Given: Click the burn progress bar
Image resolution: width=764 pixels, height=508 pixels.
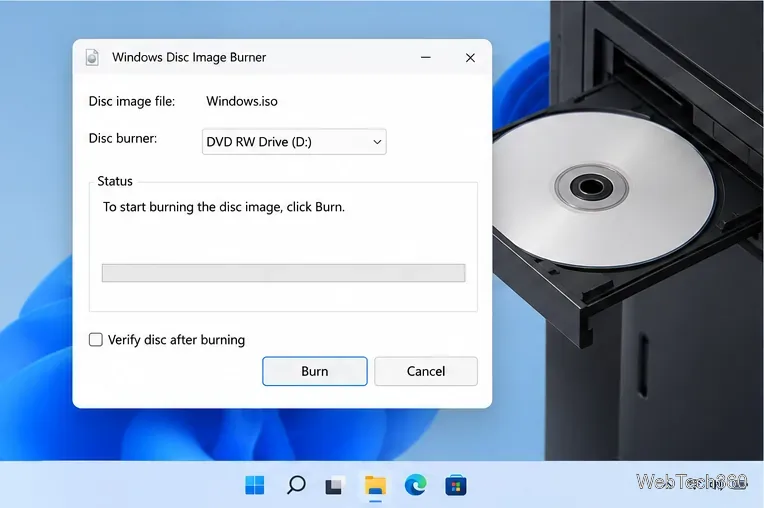Looking at the screenshot, I should pos(284,273).
